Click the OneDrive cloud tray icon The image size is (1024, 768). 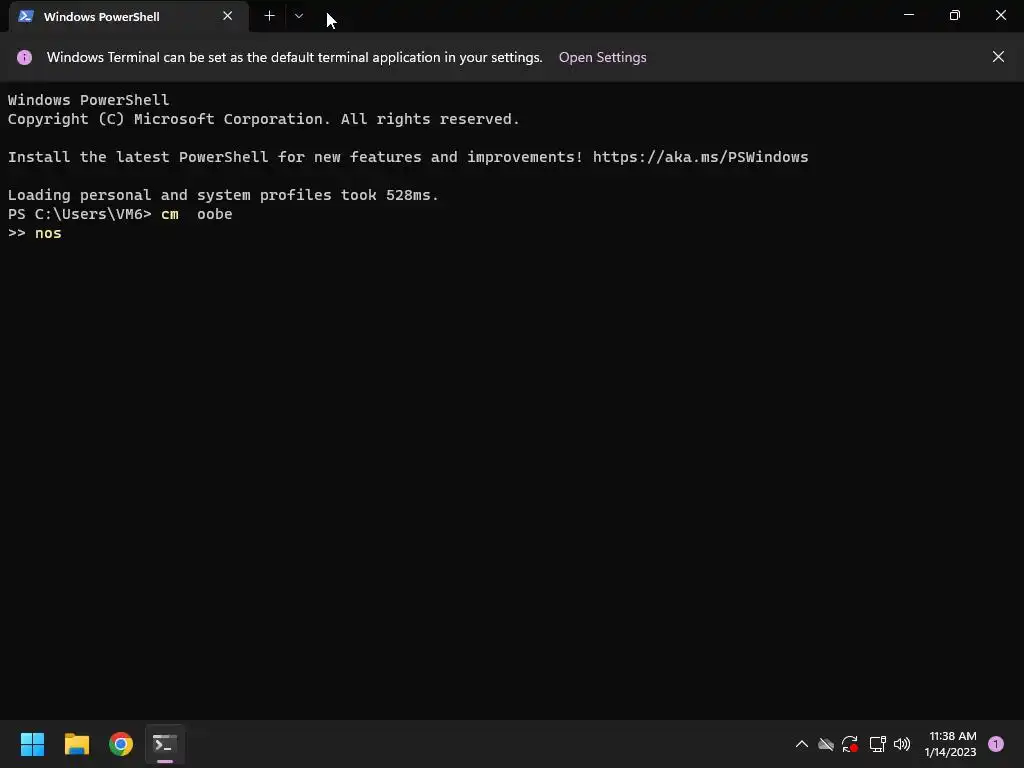point(825,744)
